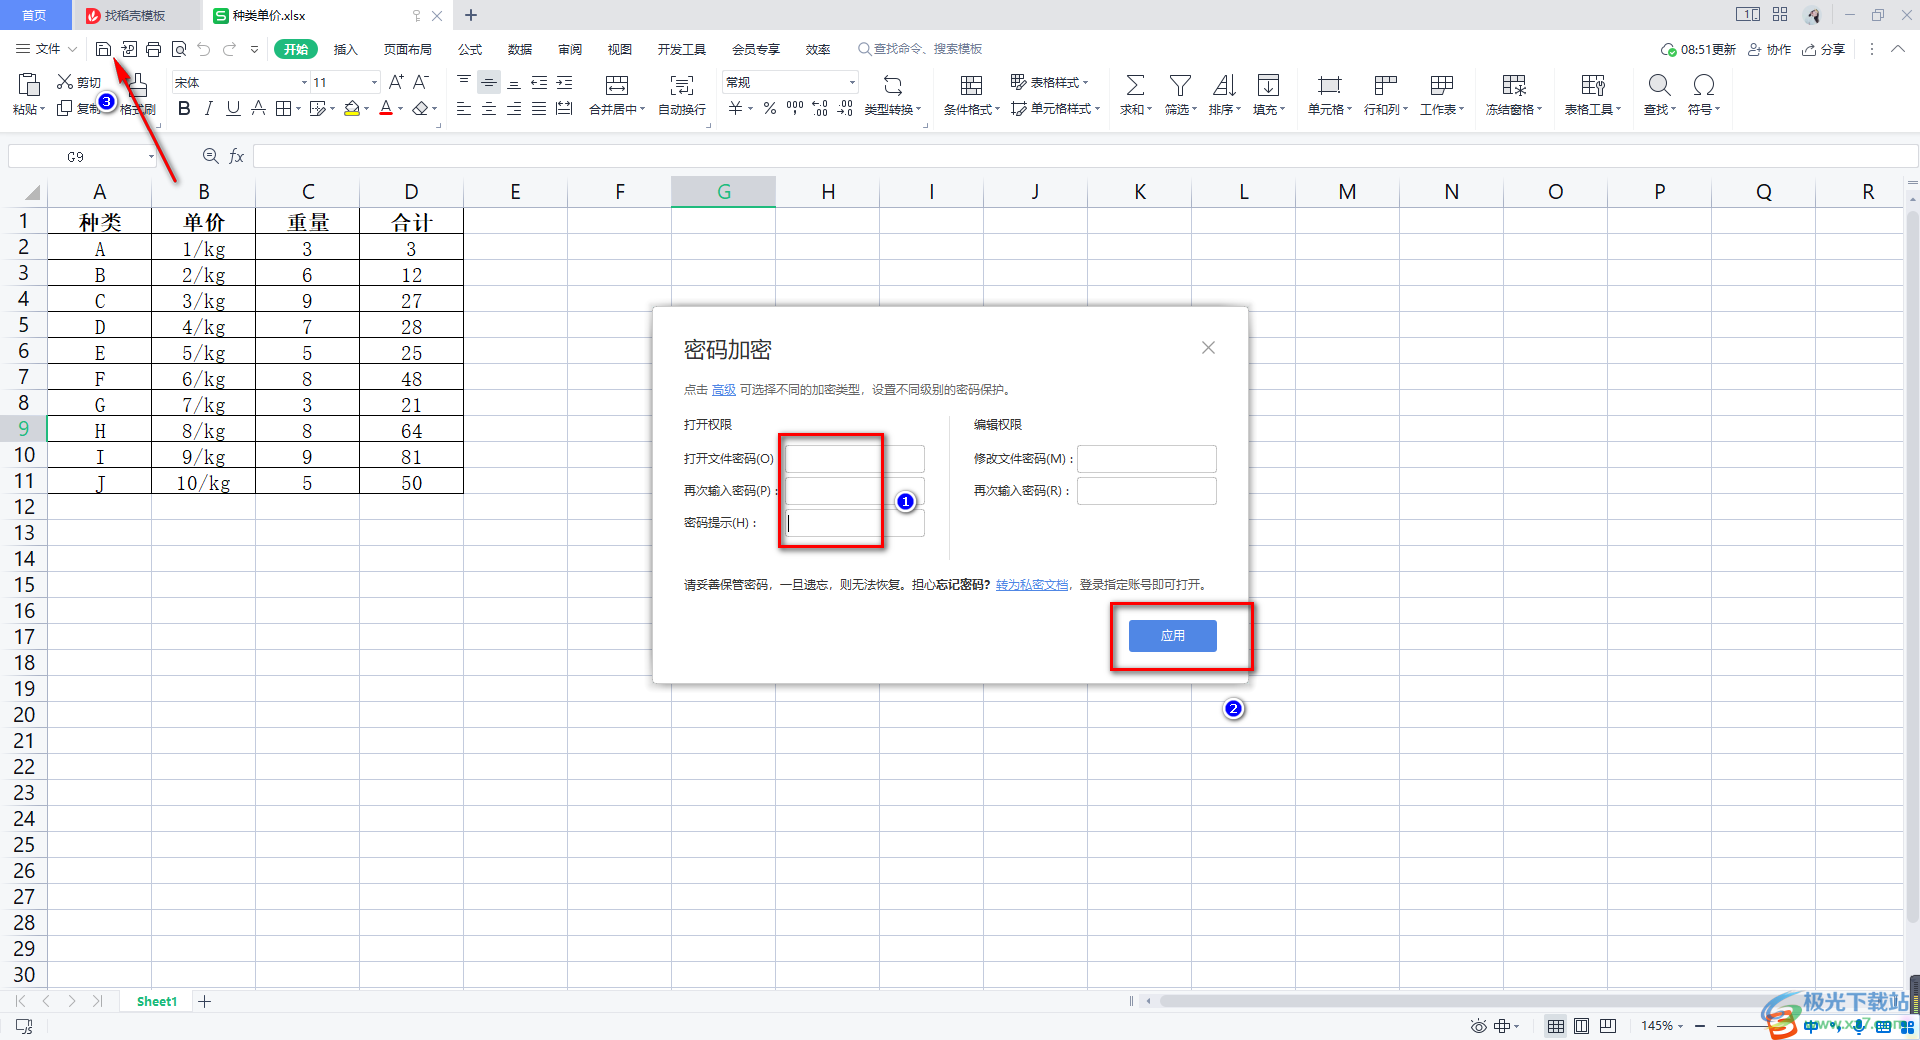The height and width of the screenshot is (1040, 1920).
Task: Open Print Preview from quick access toolbar
Action: tap(179, 49)
